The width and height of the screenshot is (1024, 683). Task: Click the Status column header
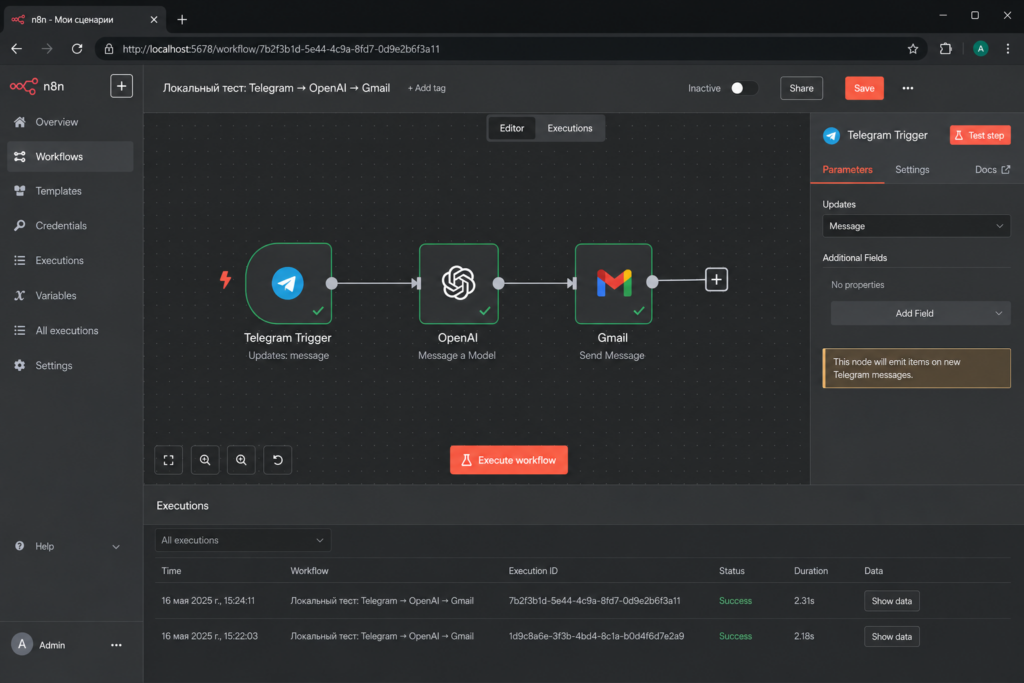pos(731,571)
